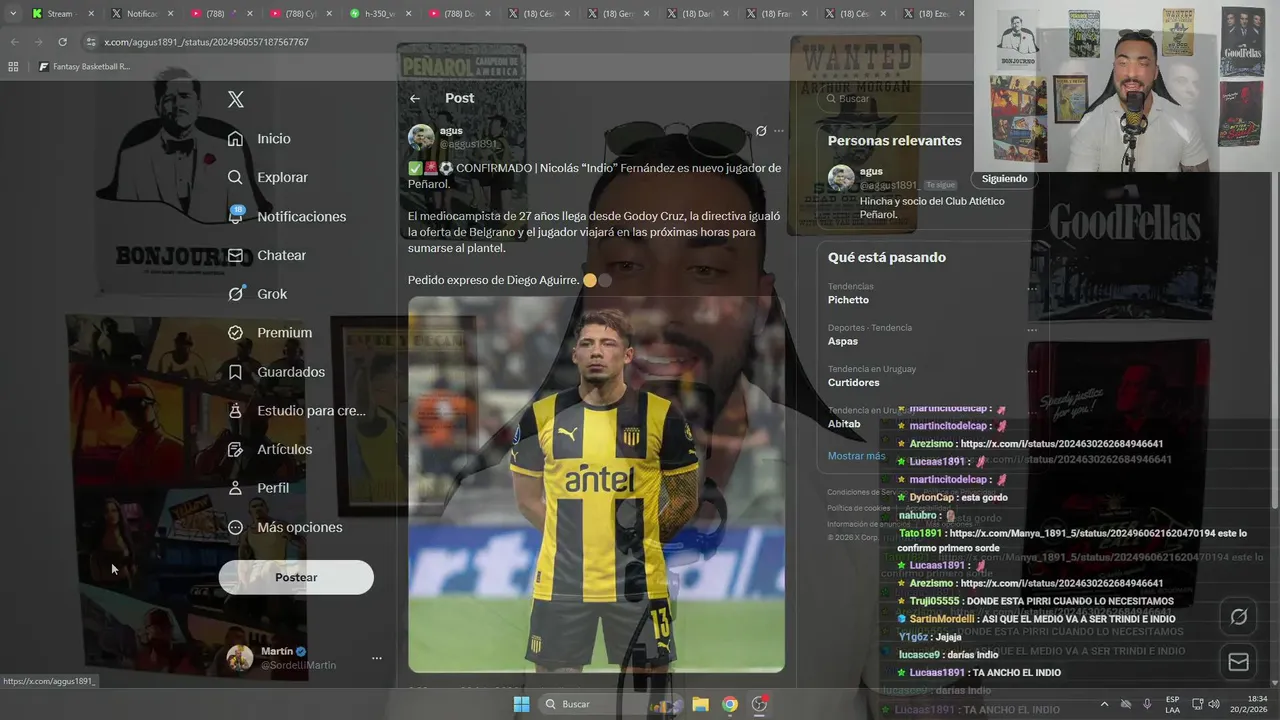The height and width of the screenshot is (720, 1280).
Task: Open account menu dots beside Martín
Action: [377, 658]
